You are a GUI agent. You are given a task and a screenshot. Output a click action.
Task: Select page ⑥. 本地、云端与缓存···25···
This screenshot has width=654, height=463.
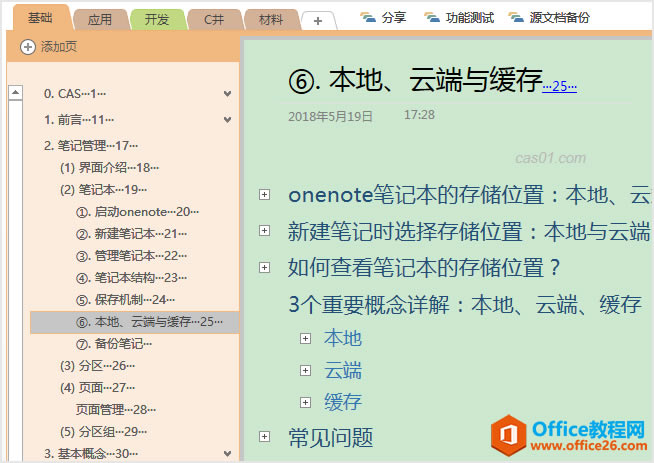(135, 322)
